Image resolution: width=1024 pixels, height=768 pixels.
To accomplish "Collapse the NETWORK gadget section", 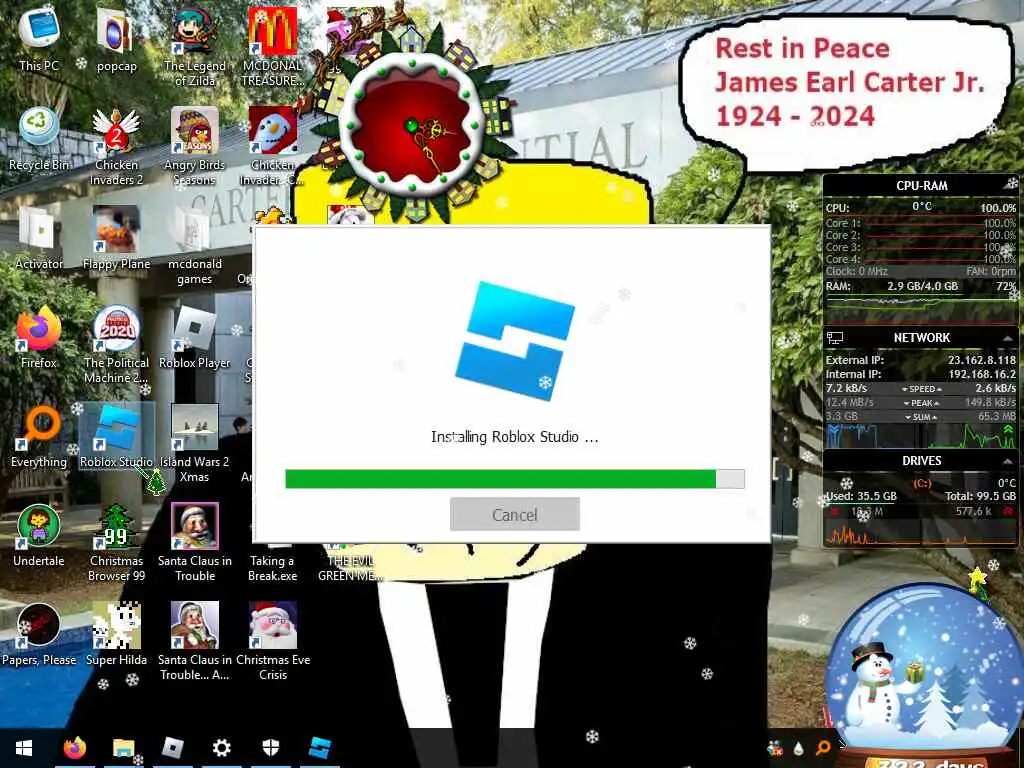I will [x=1008, y=338].
